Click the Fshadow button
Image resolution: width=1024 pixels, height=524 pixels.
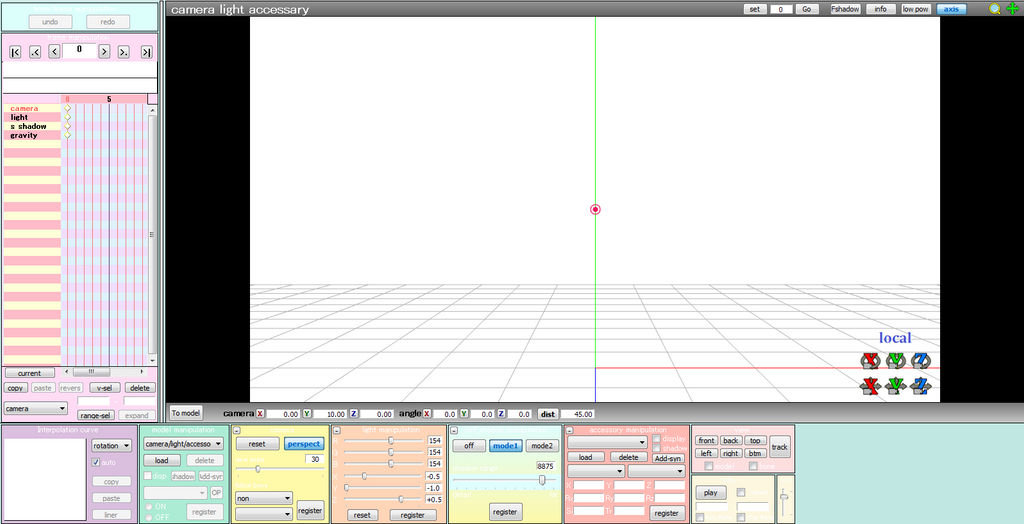tap(846, 9)
